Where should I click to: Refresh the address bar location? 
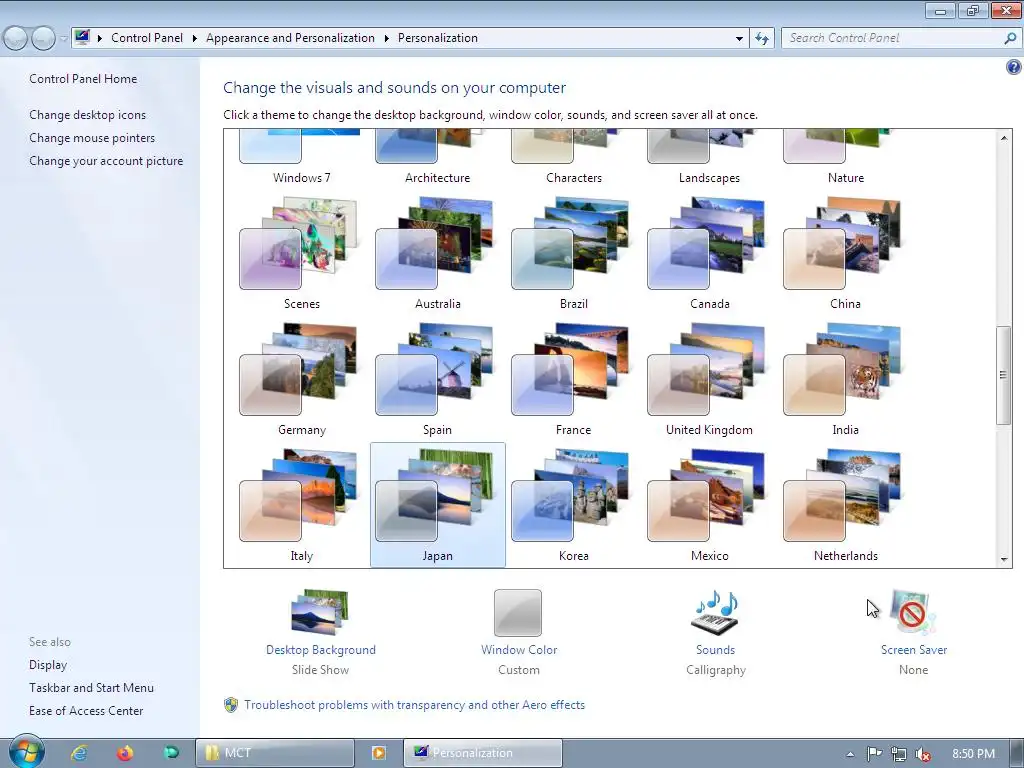[762, 38]
